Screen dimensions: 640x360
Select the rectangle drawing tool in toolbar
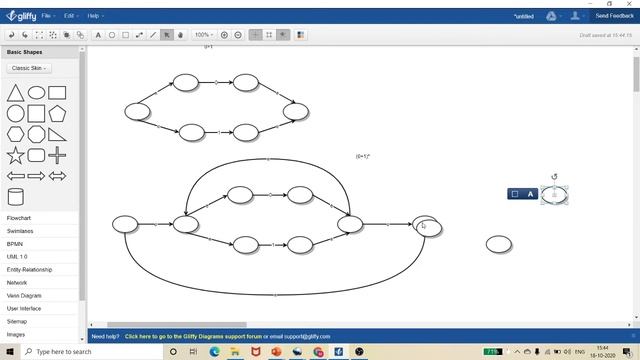coord(126,35)
